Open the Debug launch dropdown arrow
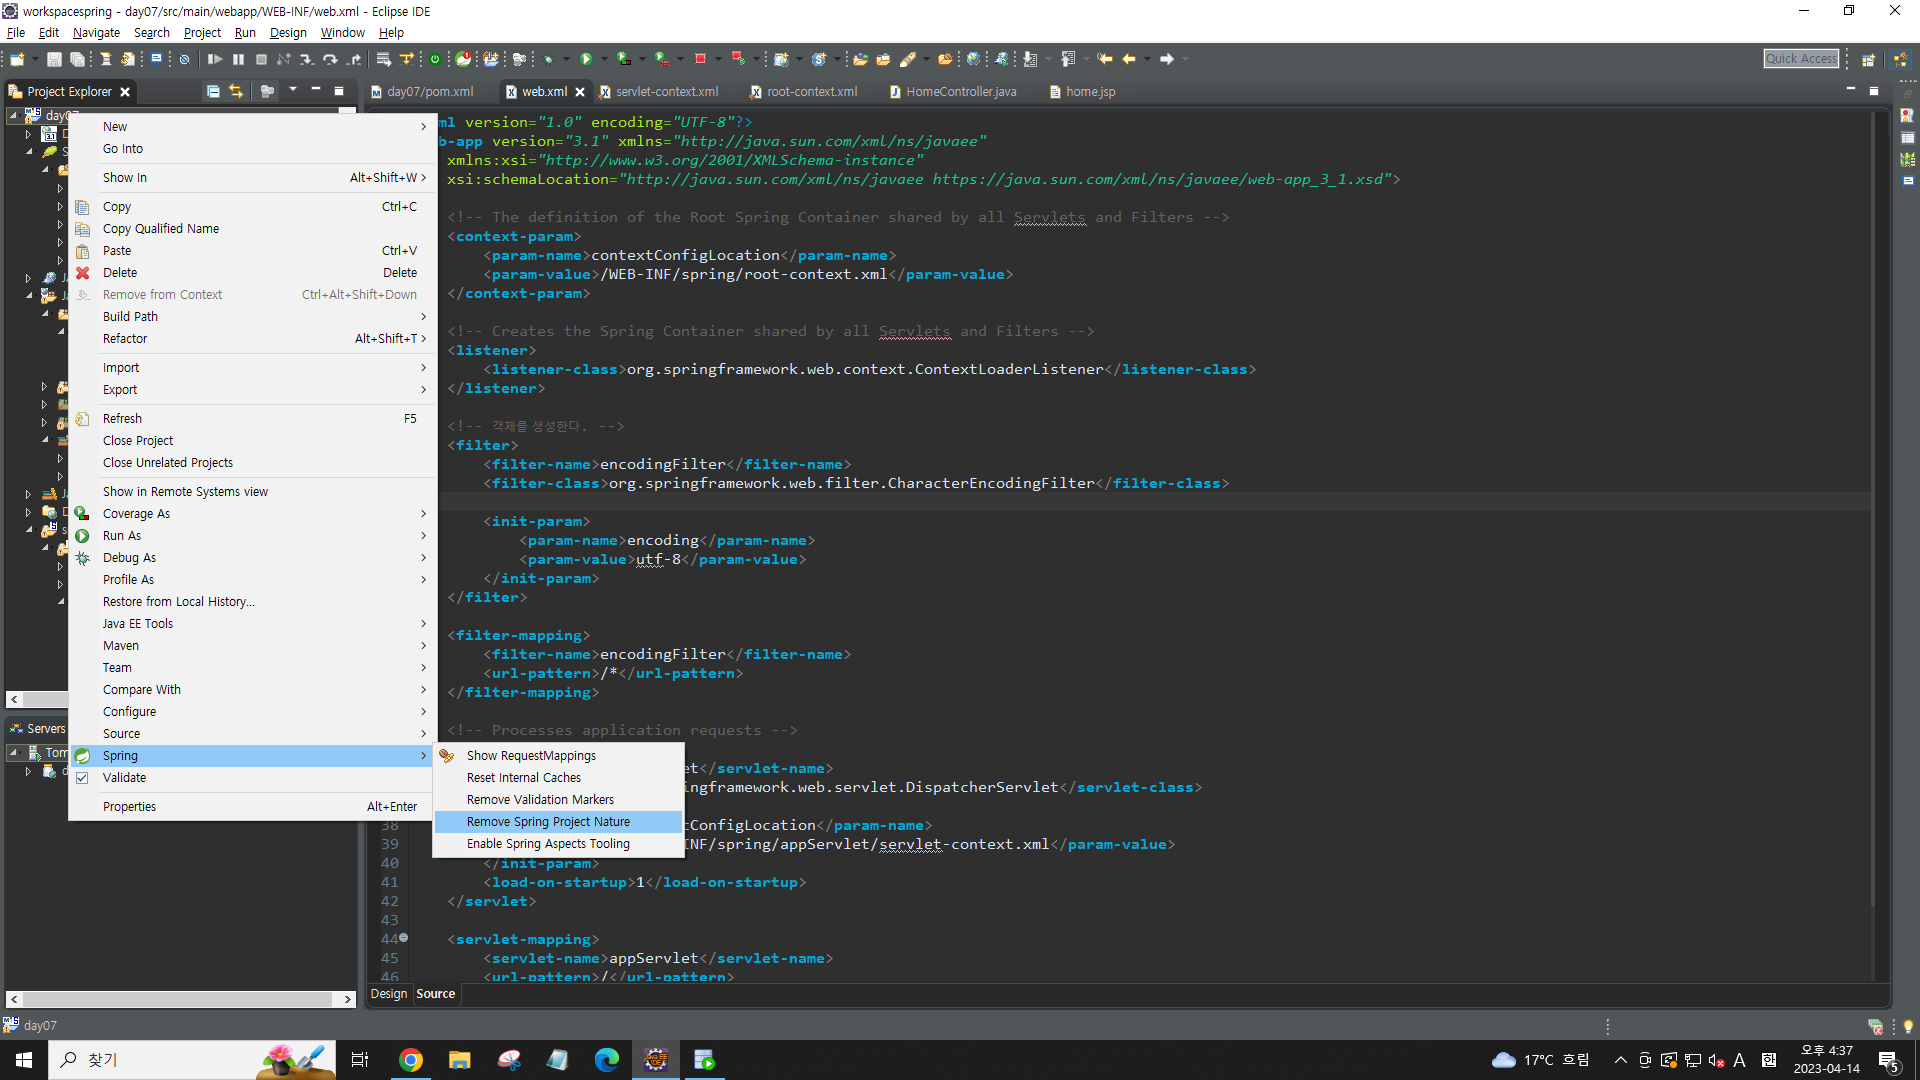The height and width of the screenshot is (1080, 1920). pyautogui.click(x=565, y=59)
